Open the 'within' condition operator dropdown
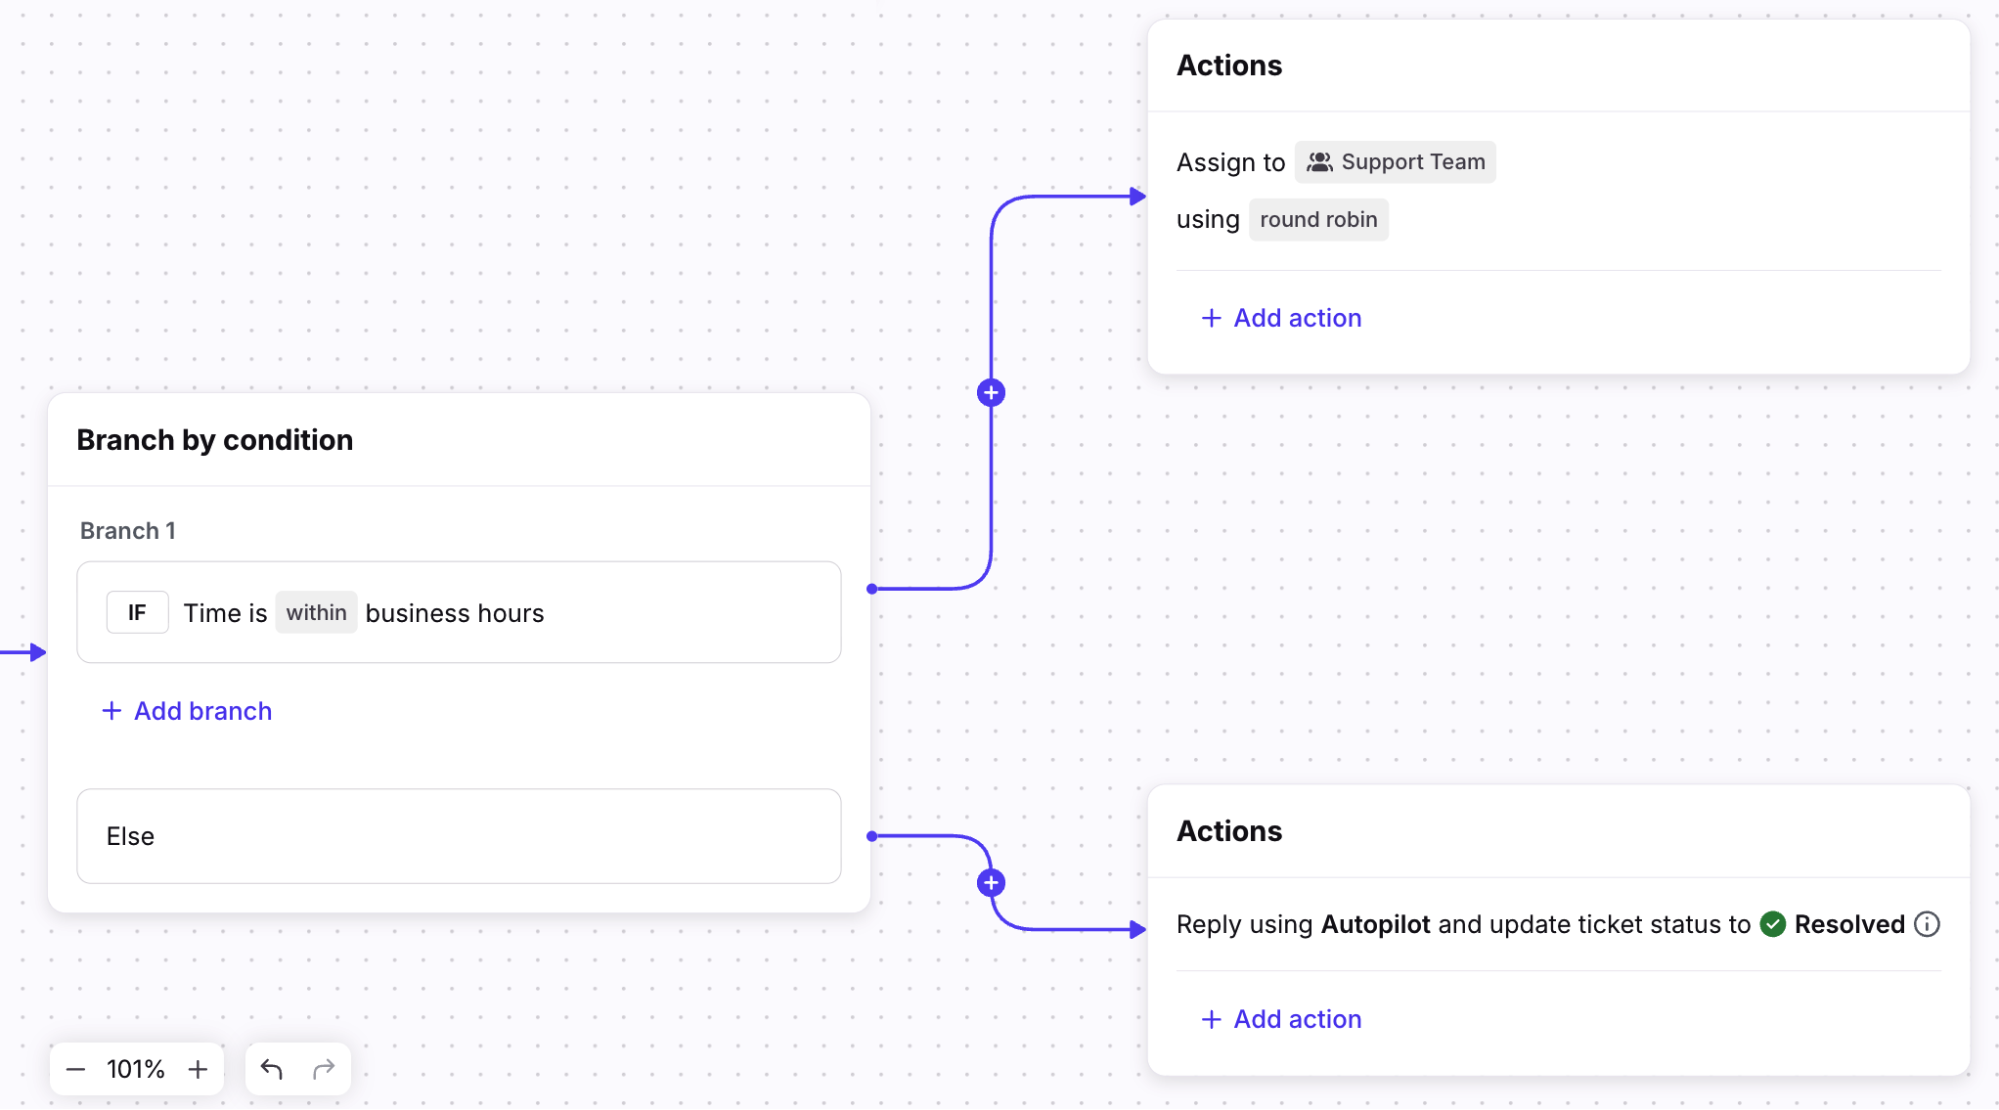This screenshot has height=1110, width=1999. click(316, 612)
